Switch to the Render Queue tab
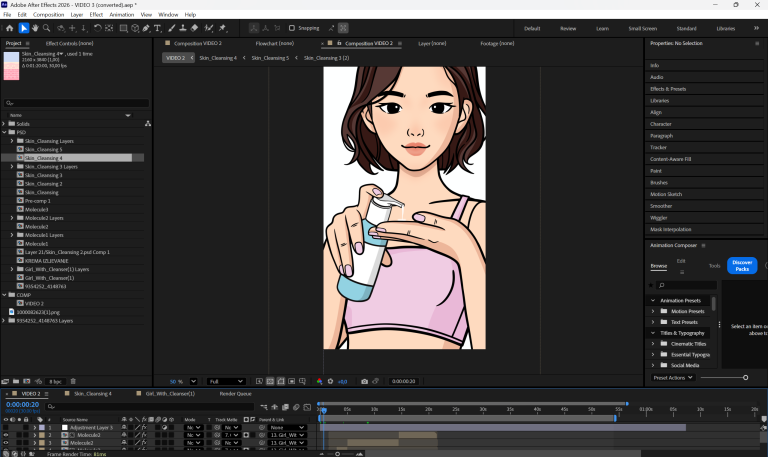This screenshot has height=457, width=768. (x=235, y=394)
